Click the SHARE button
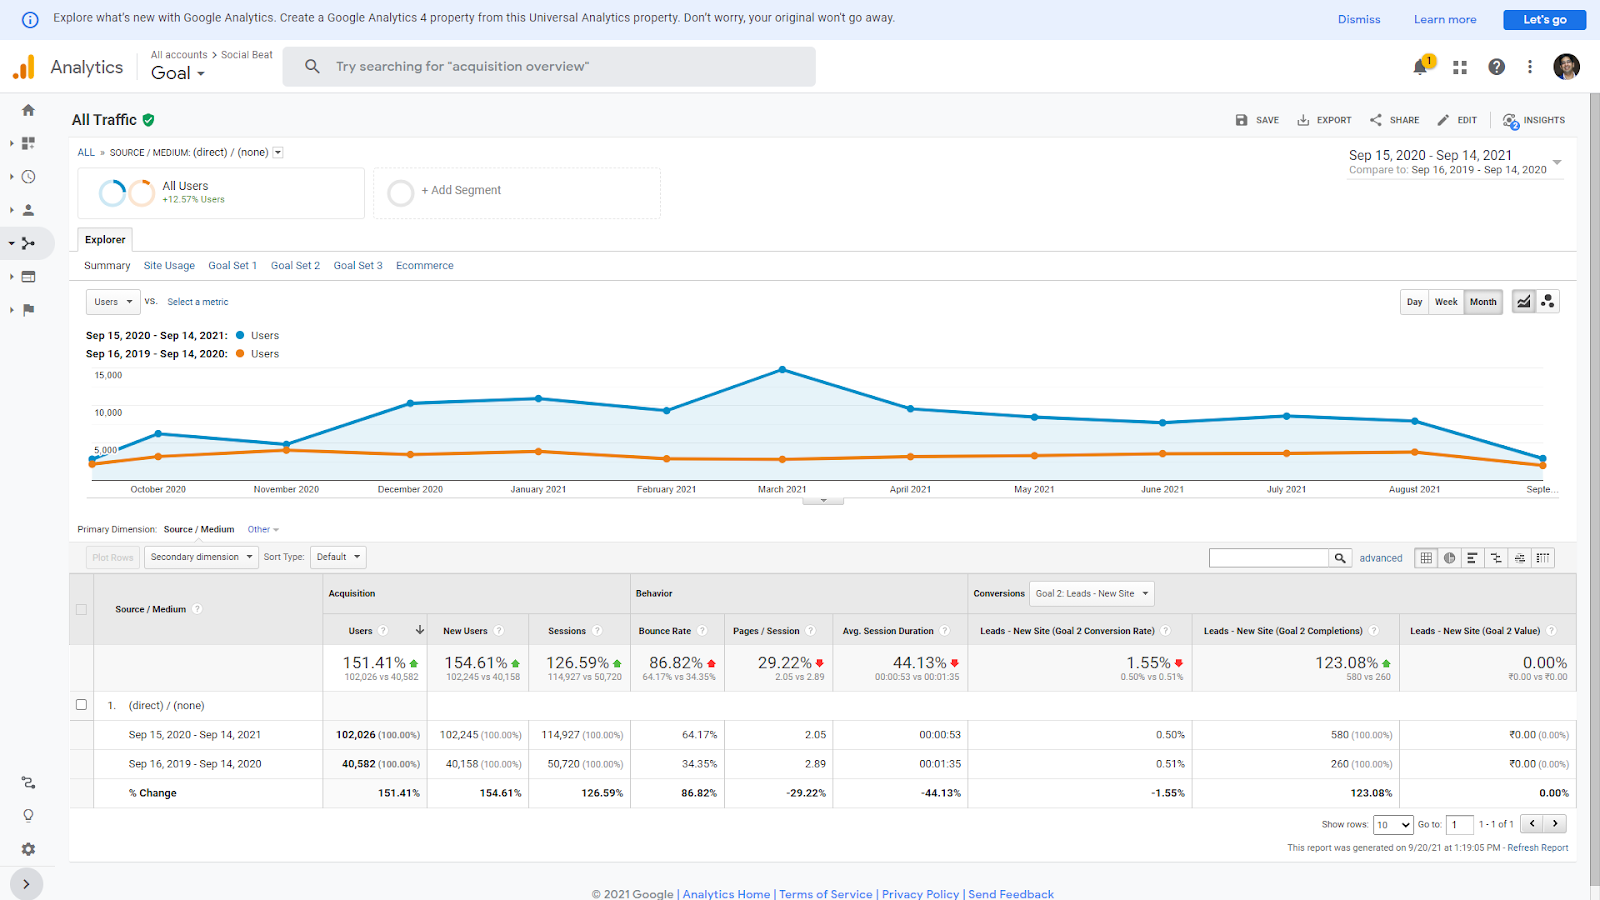Viewport: 1600px width, 900px height. click(1394, 120)
